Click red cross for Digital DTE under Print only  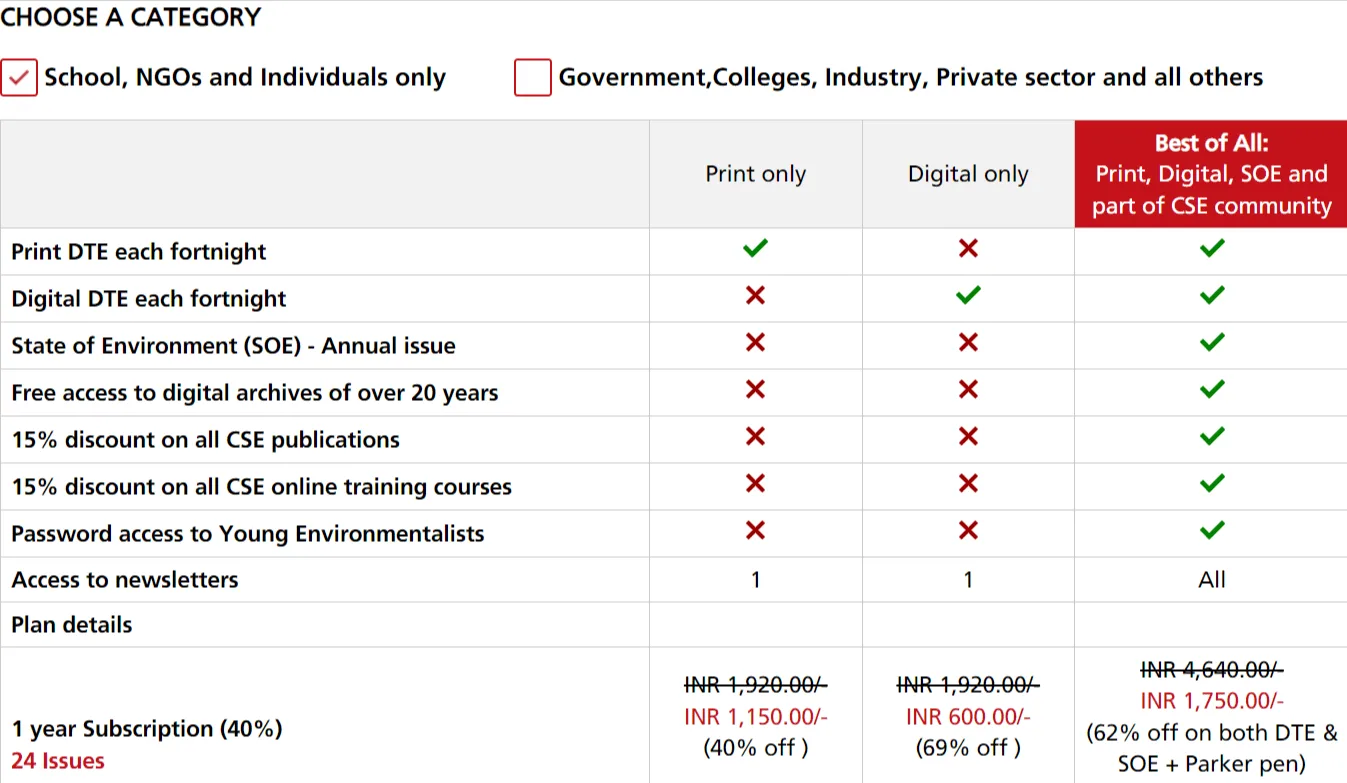[x=756, y=295]
